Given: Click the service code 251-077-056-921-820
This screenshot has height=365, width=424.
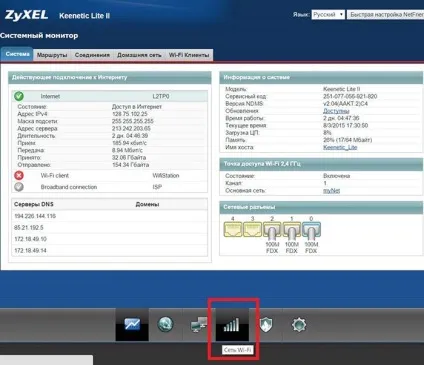Looking at the screenshot, I should point(350,96).
